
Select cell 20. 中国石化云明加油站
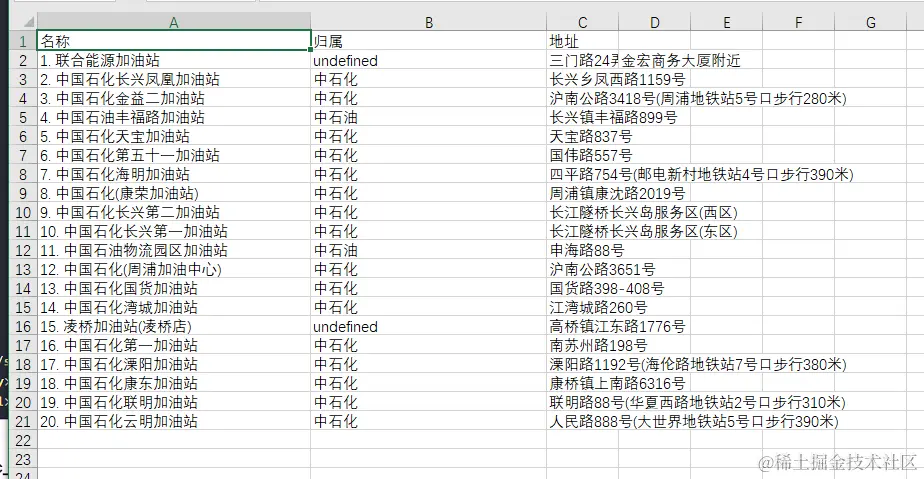174,421
